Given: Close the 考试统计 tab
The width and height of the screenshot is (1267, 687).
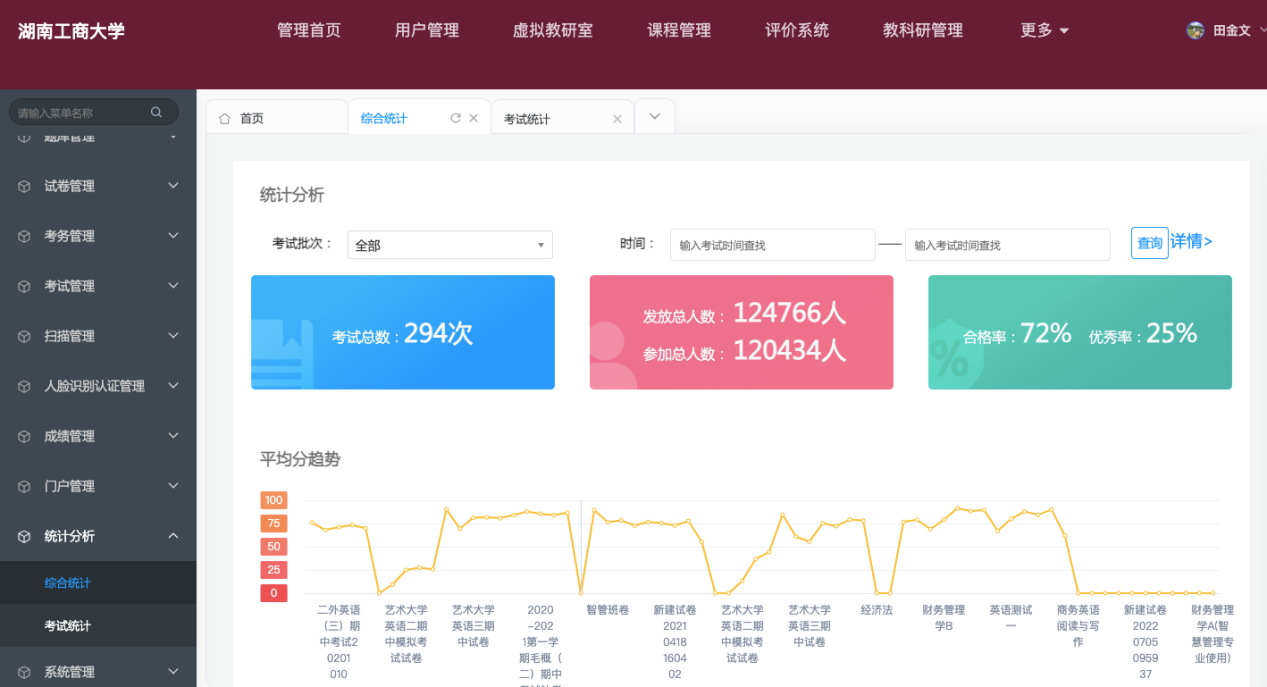Looking at the screenshot, I should (617, 119).
